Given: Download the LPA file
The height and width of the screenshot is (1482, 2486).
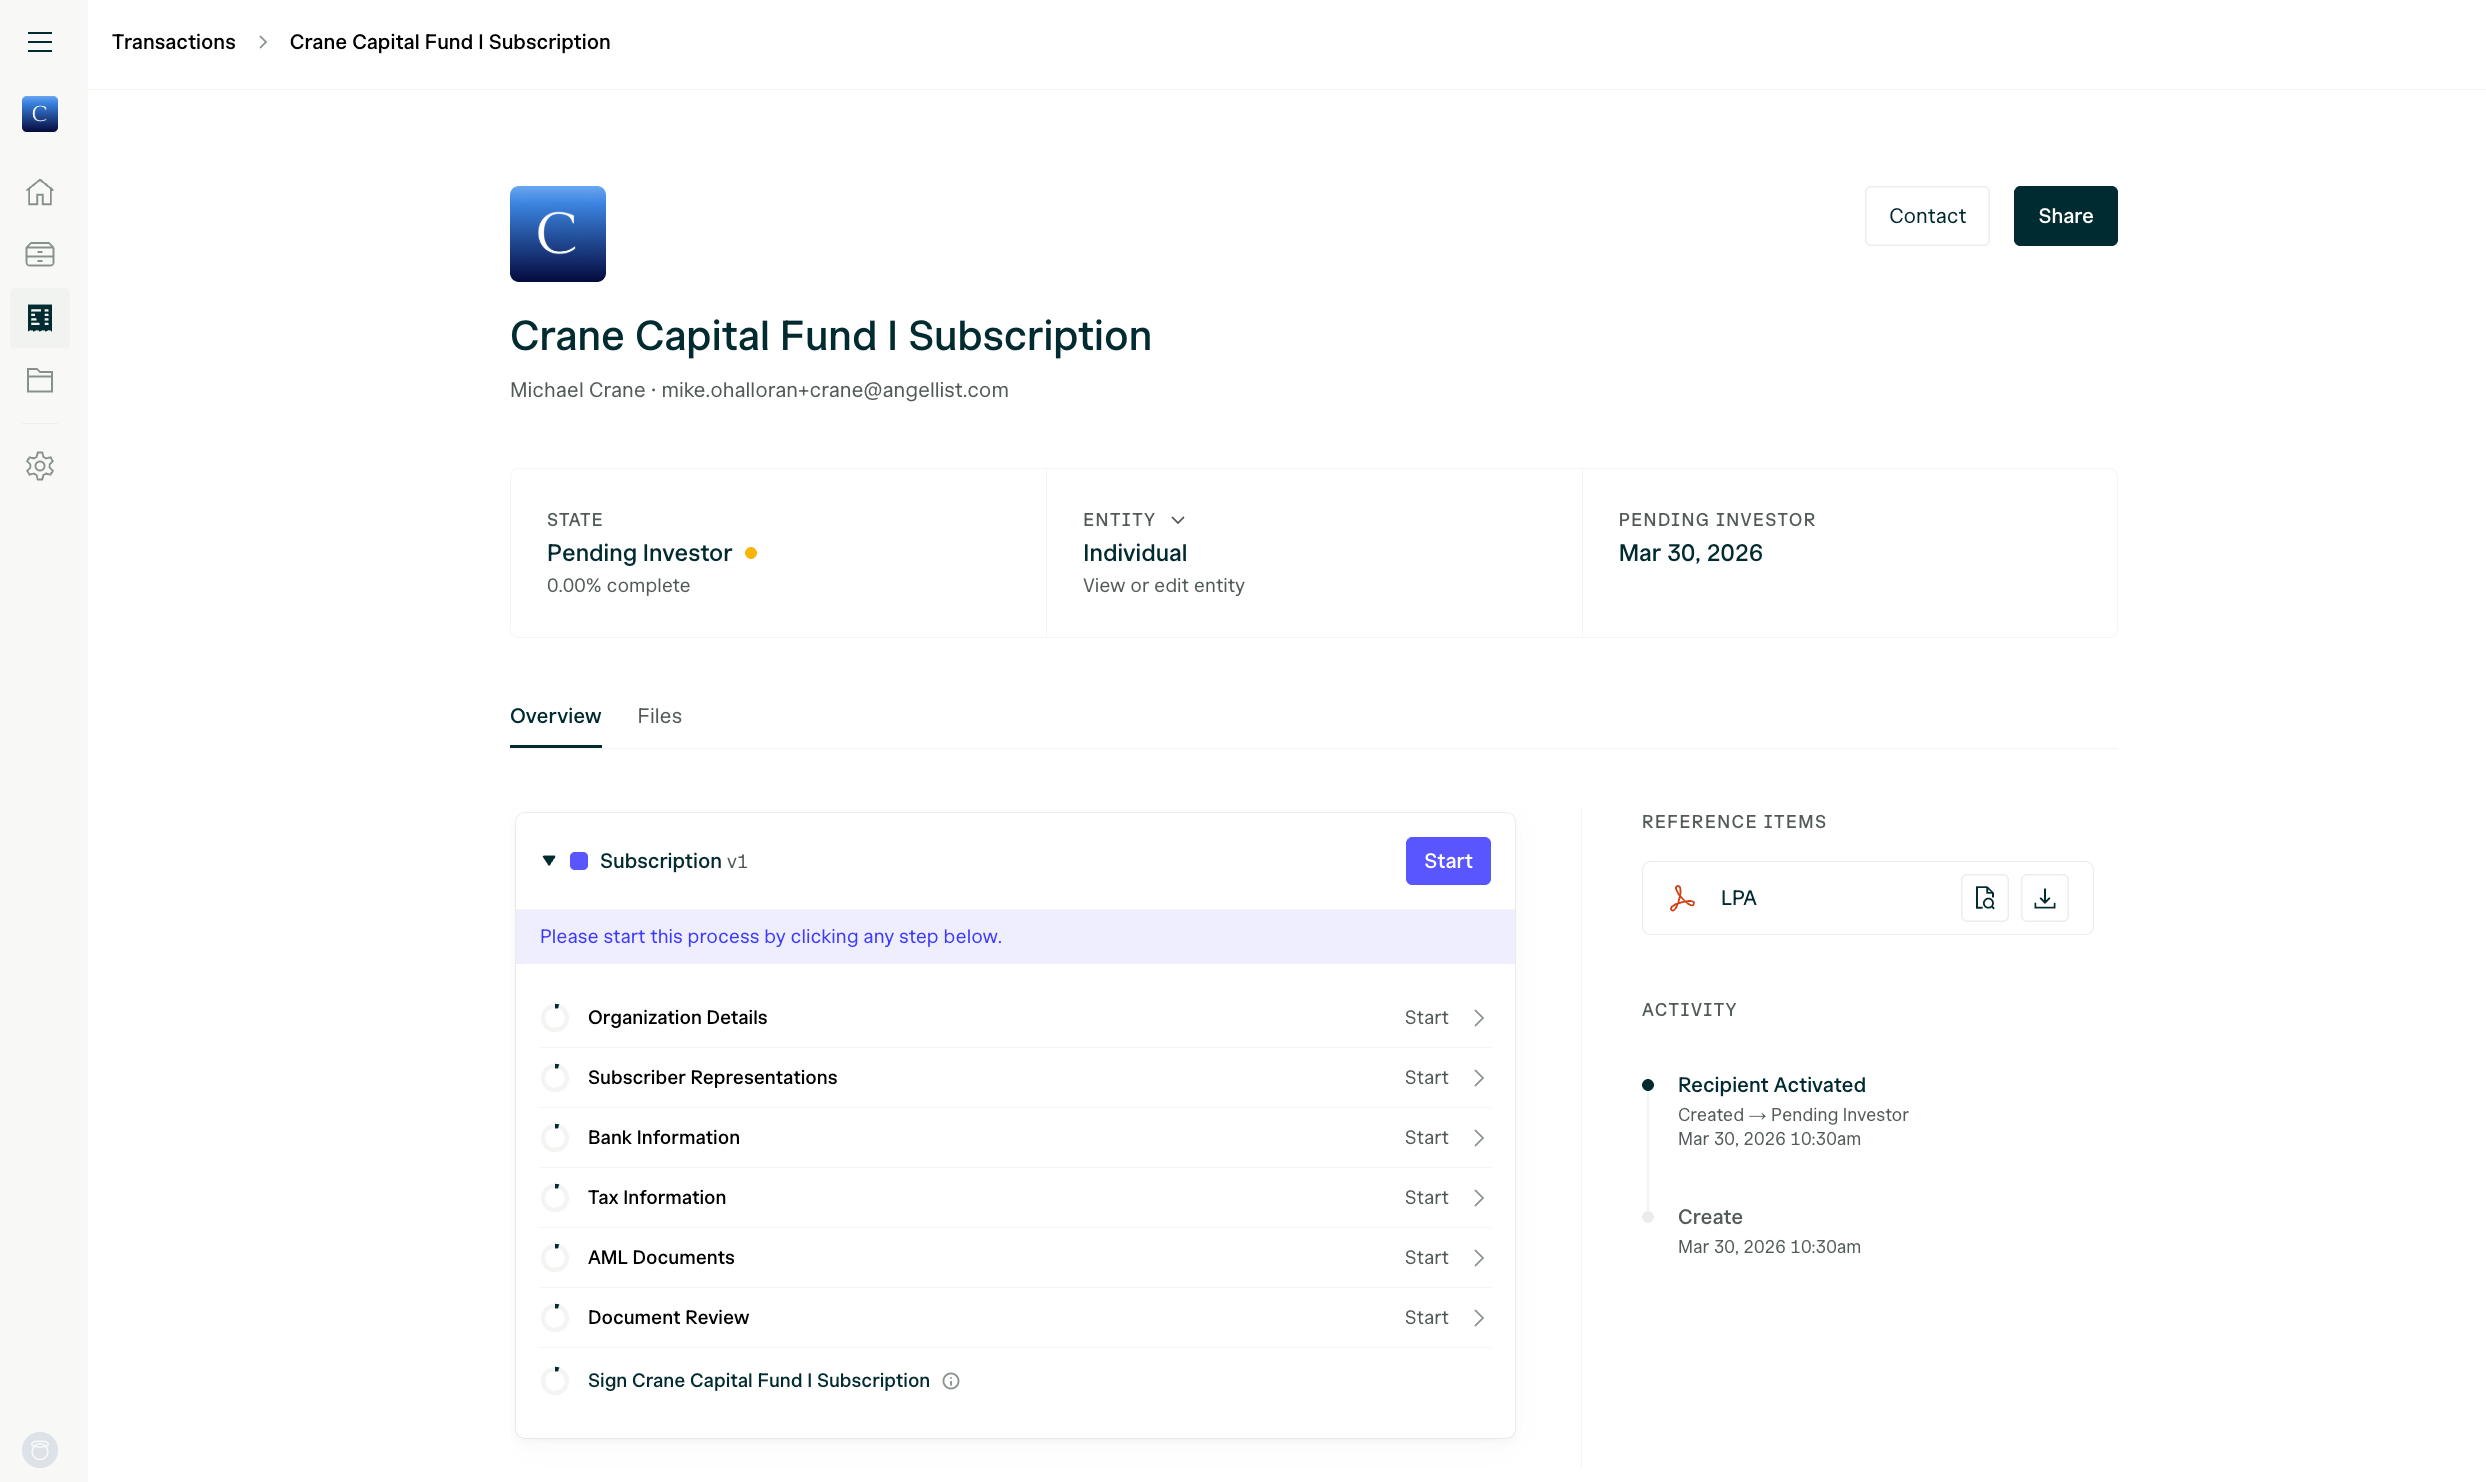Looking at the screenshot, I should pos(2045,898).
